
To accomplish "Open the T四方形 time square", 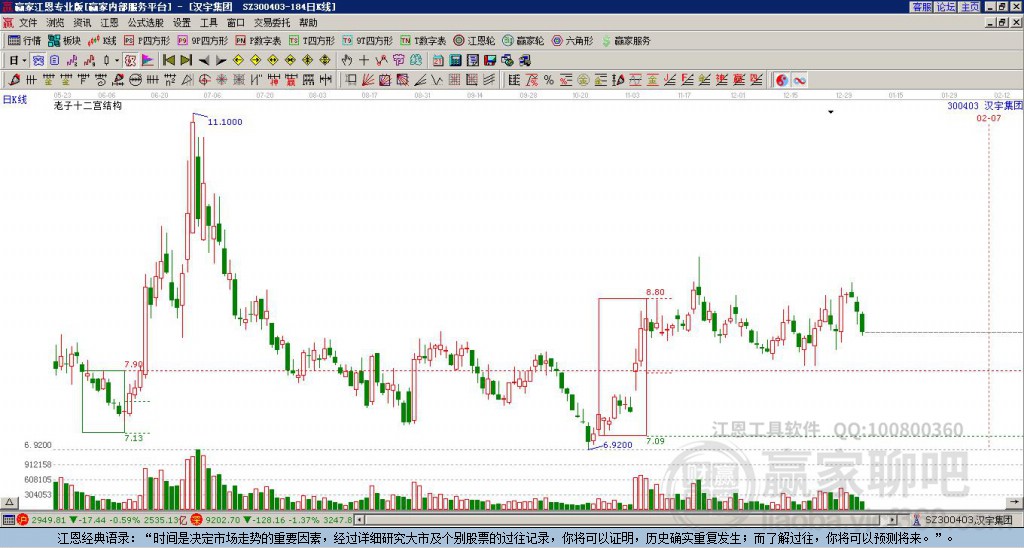I will tap(312, 40).
